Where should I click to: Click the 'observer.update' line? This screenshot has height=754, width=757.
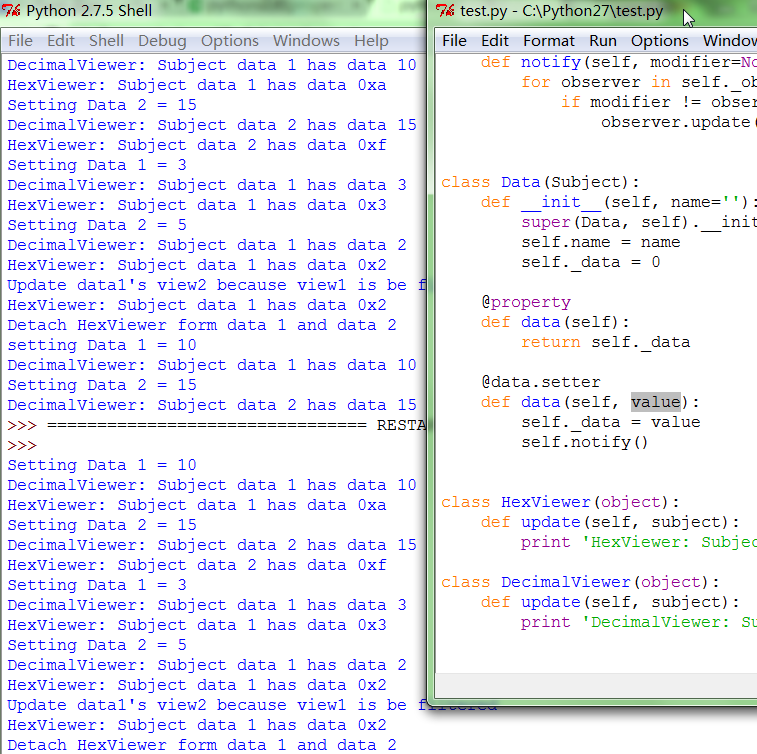coord(679,123)
